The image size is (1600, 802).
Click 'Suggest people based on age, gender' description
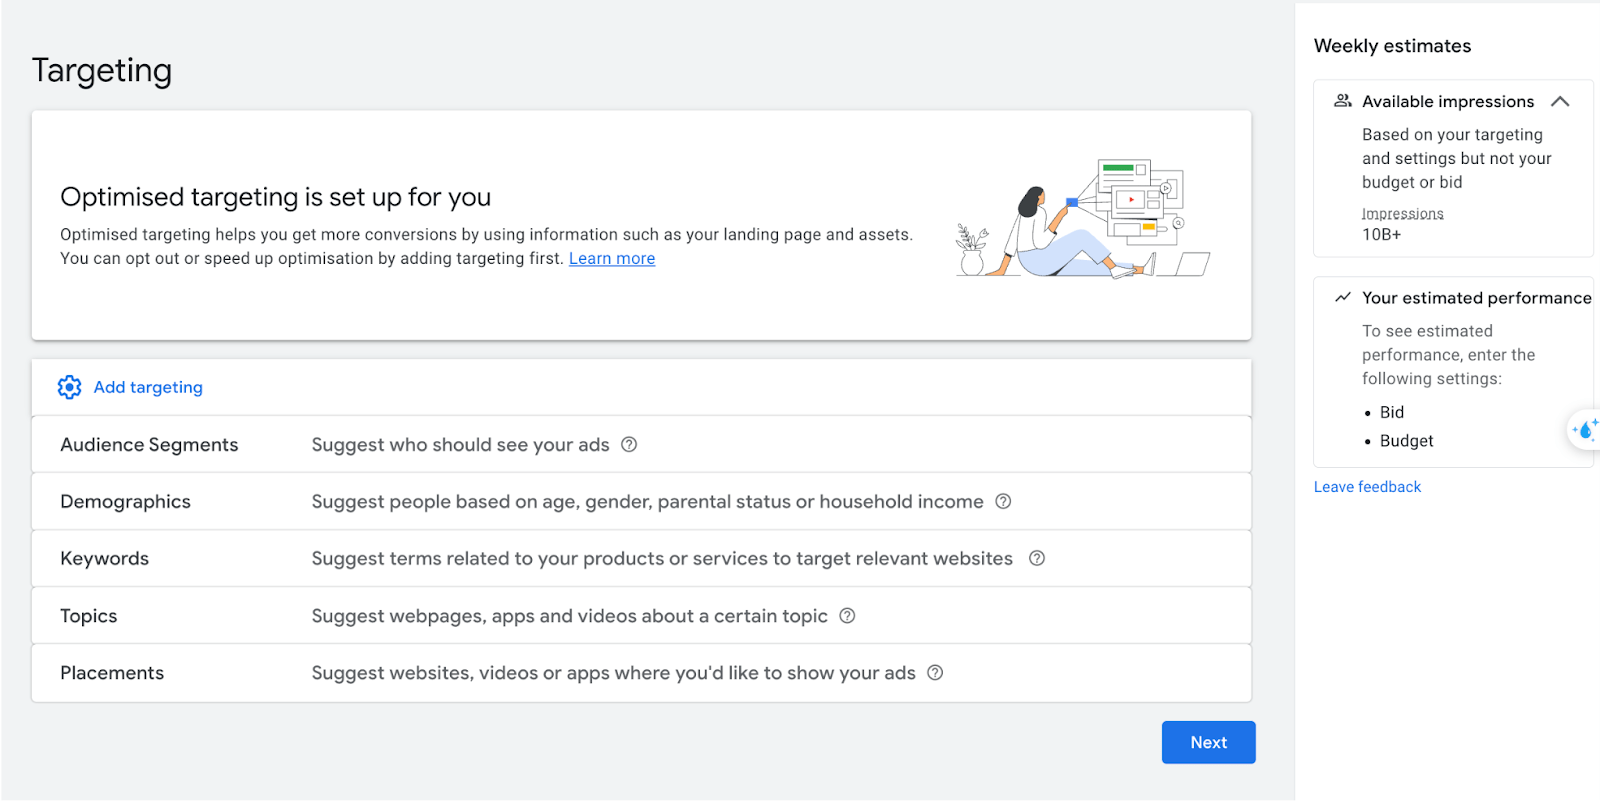[x=647, y=502]
